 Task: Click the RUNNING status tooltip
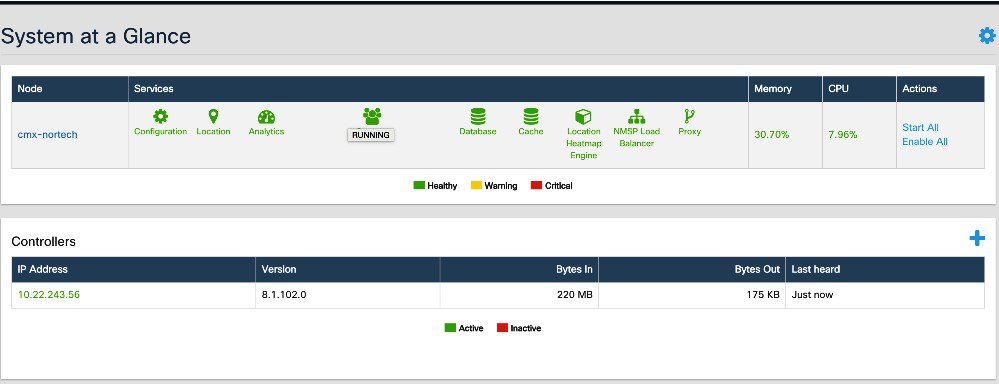371,135
